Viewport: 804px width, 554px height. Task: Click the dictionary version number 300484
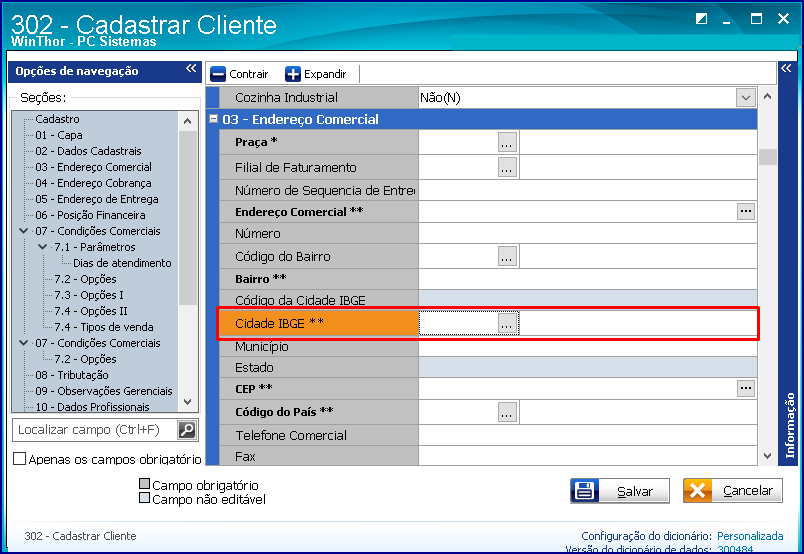(735, 549)
